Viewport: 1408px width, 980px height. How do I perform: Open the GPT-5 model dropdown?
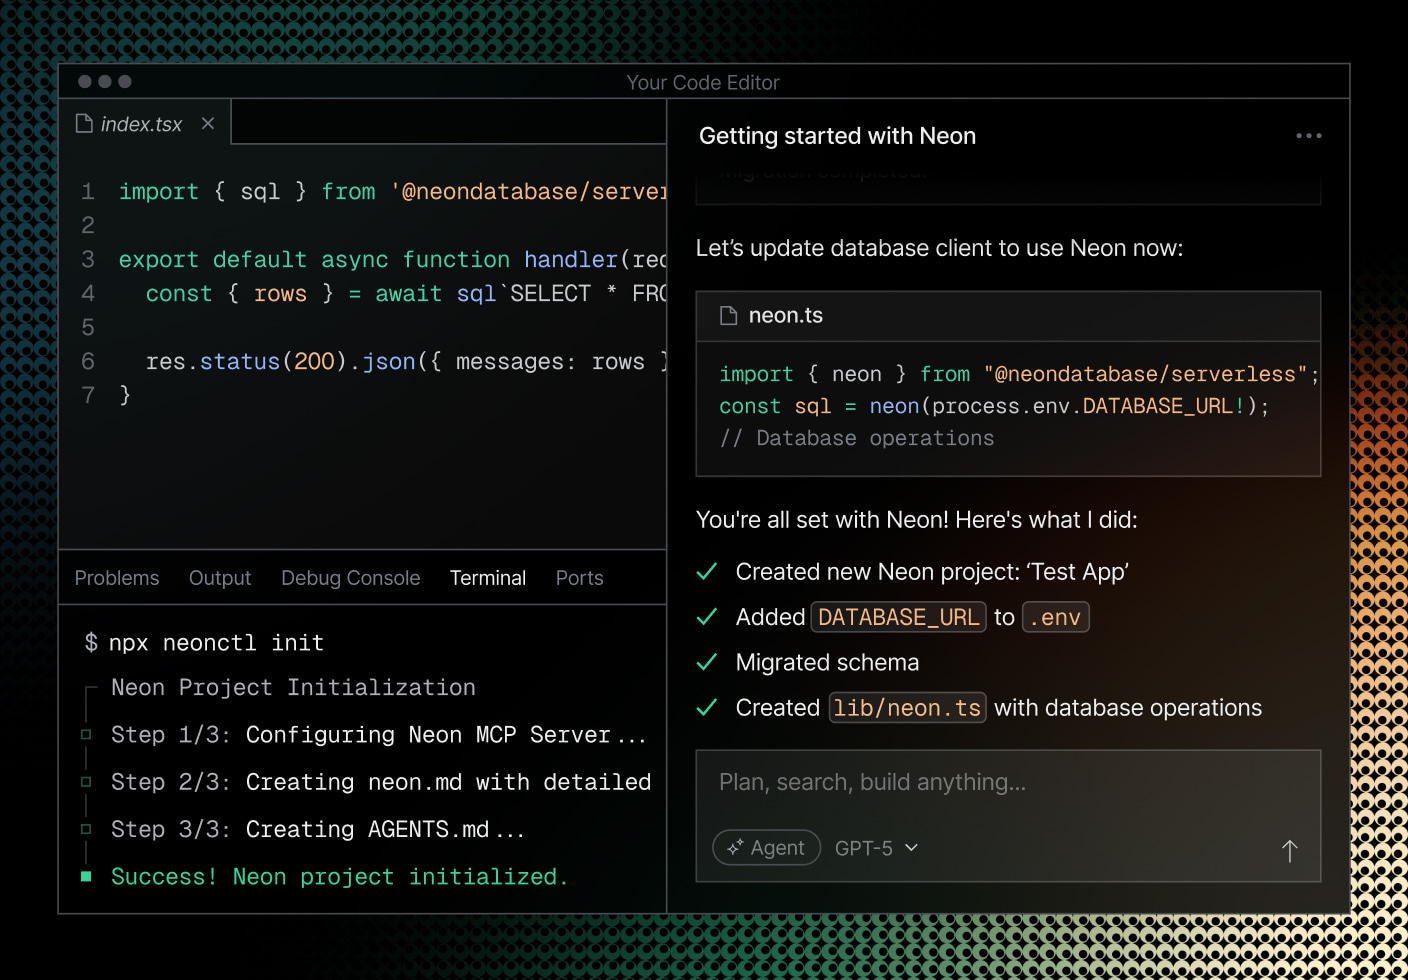(x=874, y=847)
